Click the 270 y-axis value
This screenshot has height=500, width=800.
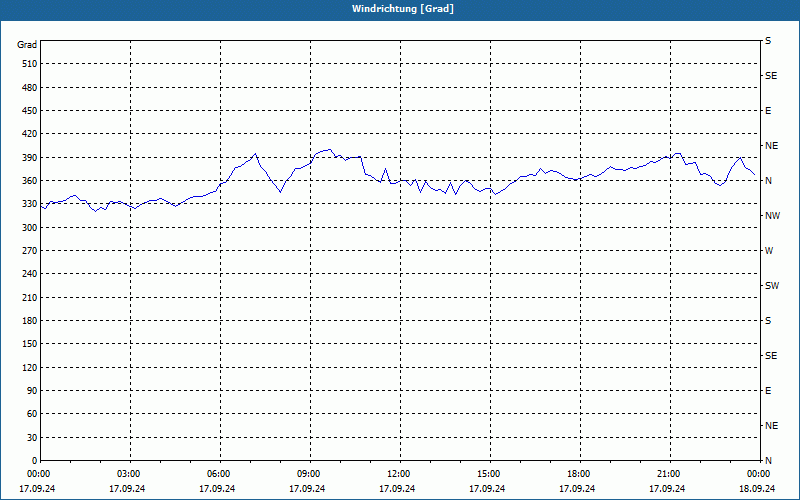(x=30, y=251)
